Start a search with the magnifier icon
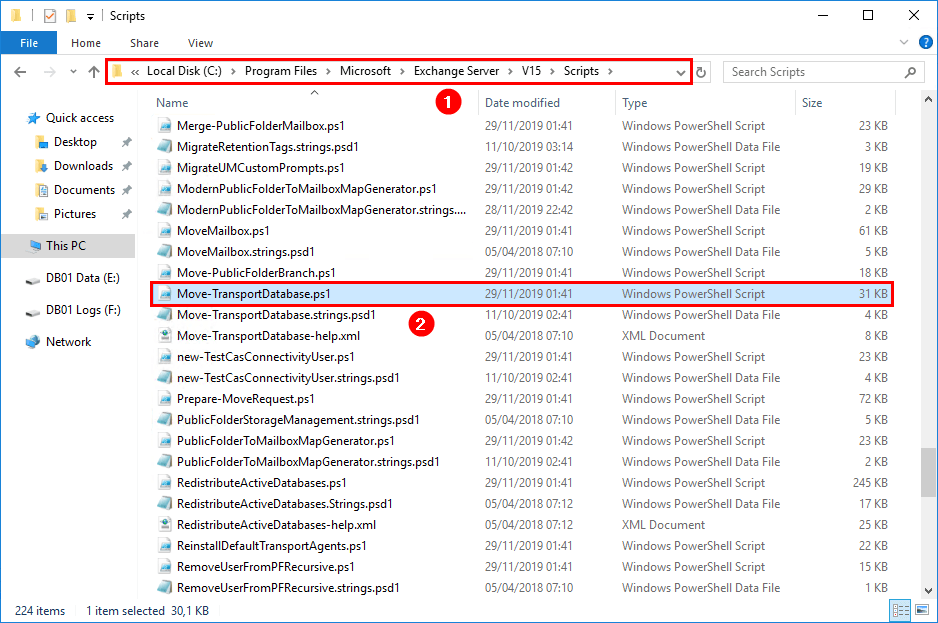Viewport: 938px width, 623px height. [x=908, y=71]
